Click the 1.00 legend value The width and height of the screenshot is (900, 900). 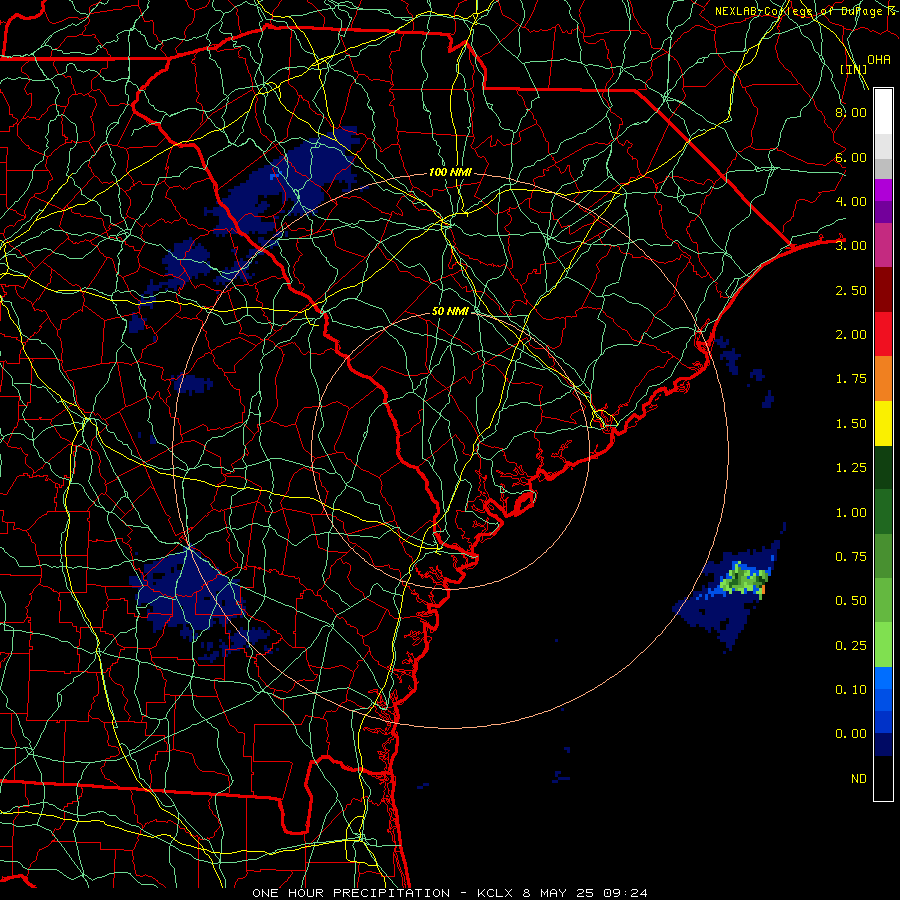851,513
